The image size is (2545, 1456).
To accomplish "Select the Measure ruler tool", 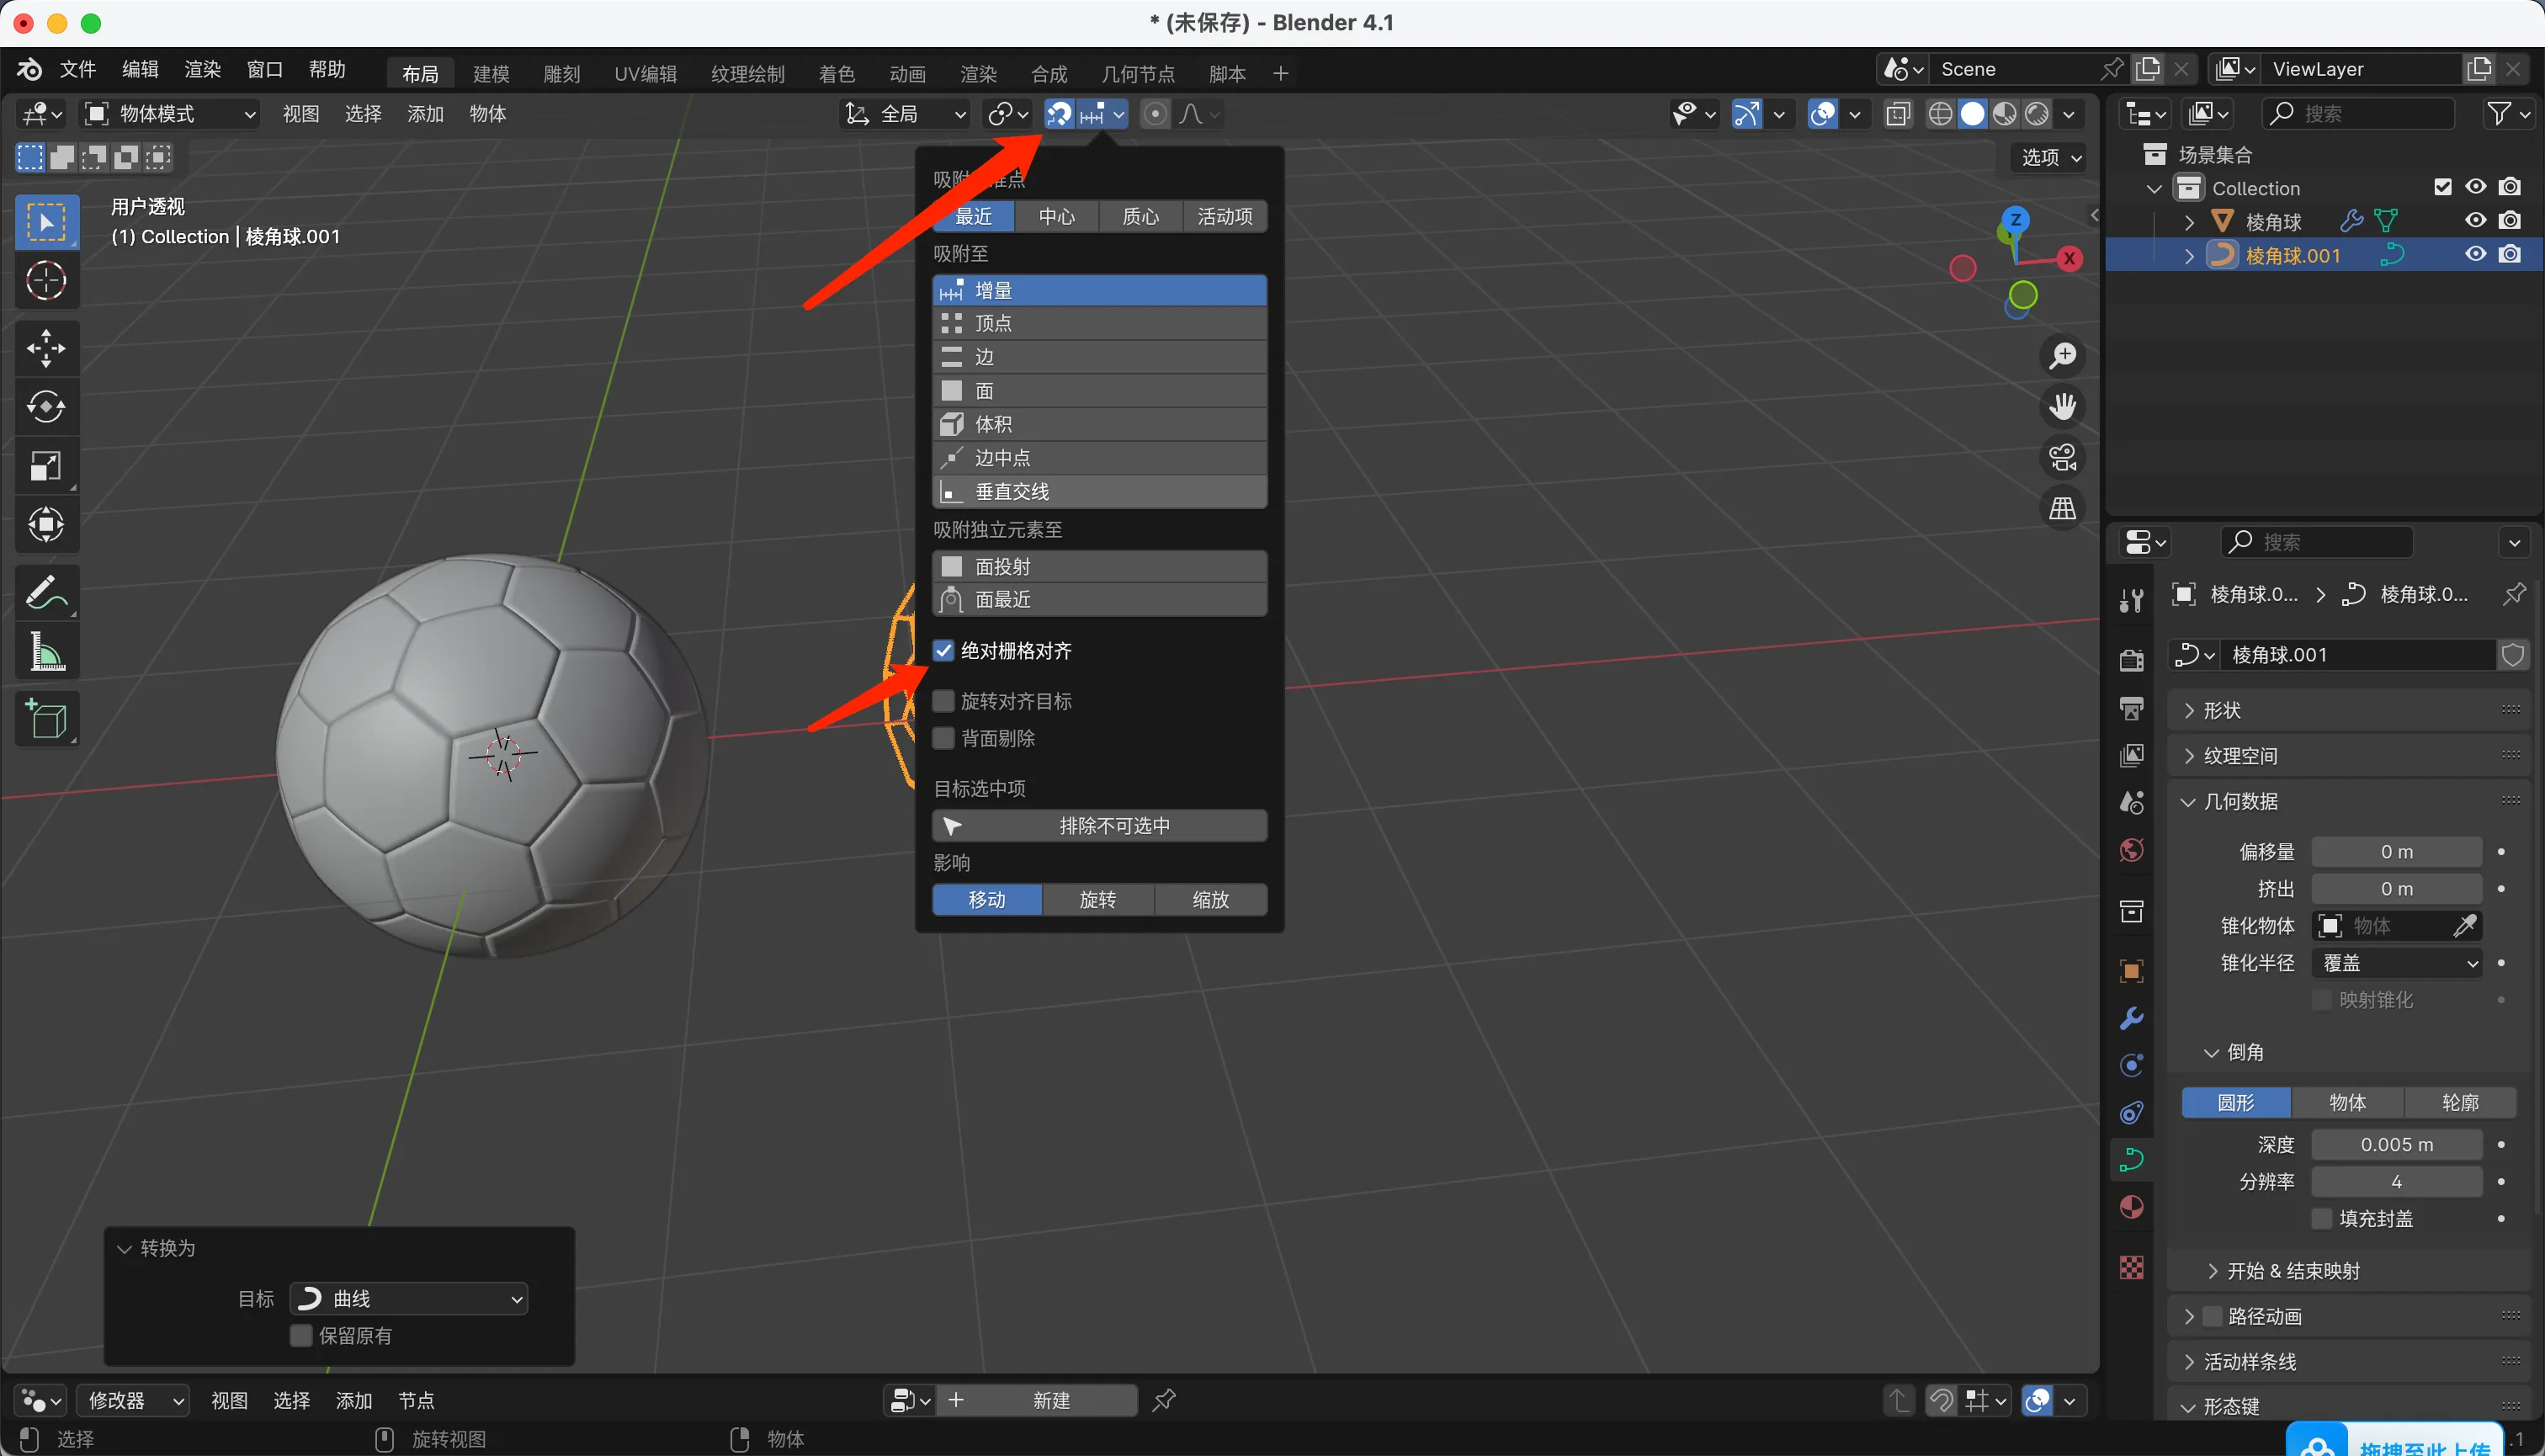I will click(x=46, y=652).
